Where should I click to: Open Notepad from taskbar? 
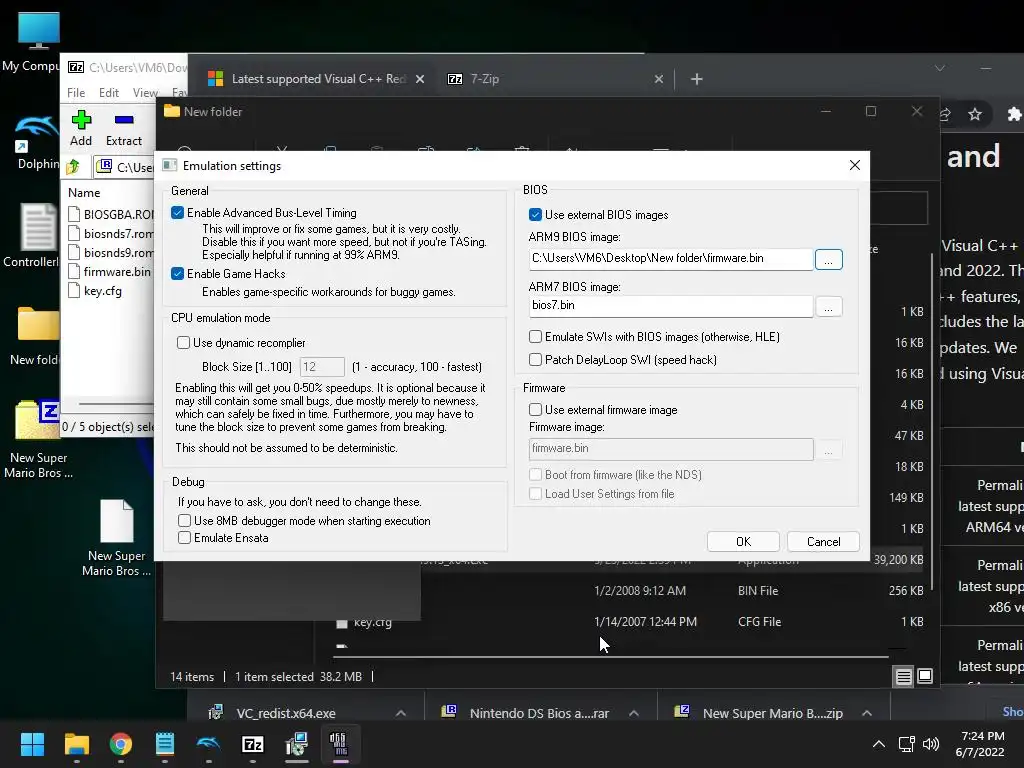click(x=165, y=744)
